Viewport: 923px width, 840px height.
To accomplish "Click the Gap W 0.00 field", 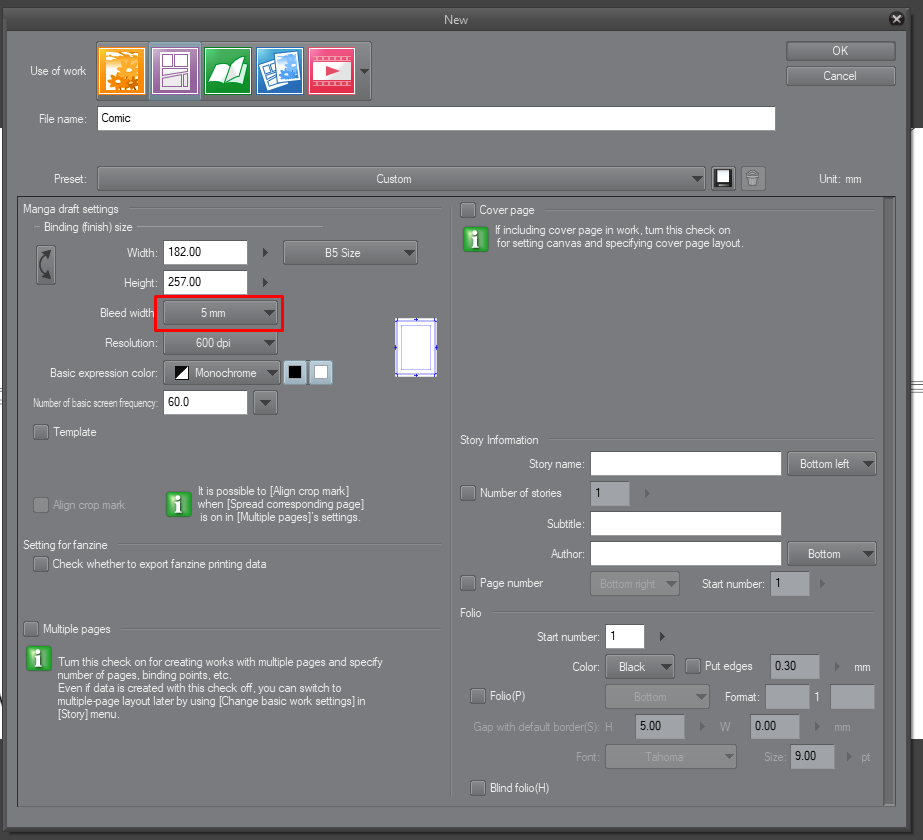I will point(775,727).
